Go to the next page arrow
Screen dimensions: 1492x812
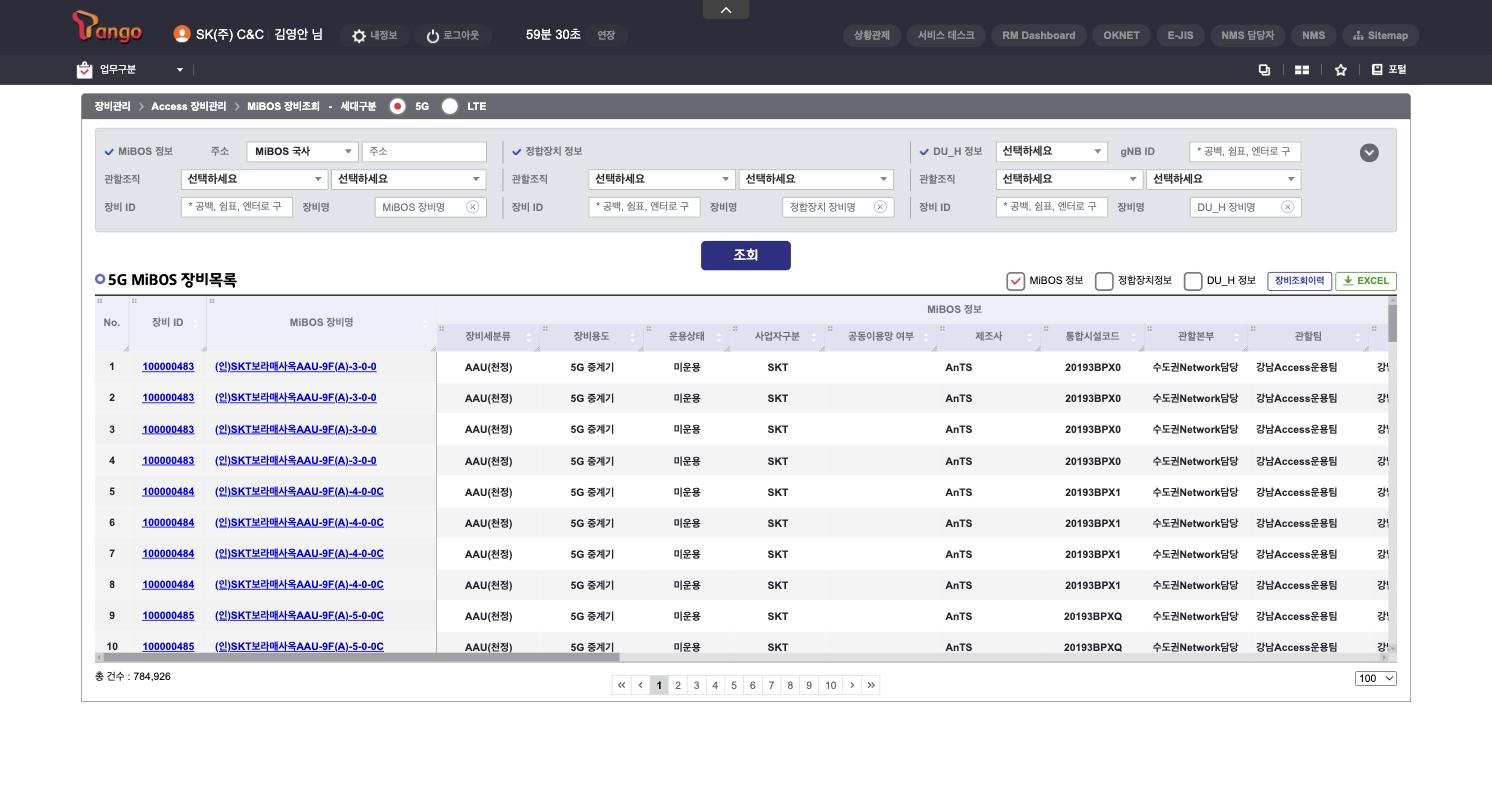click(x=852, y=685)
